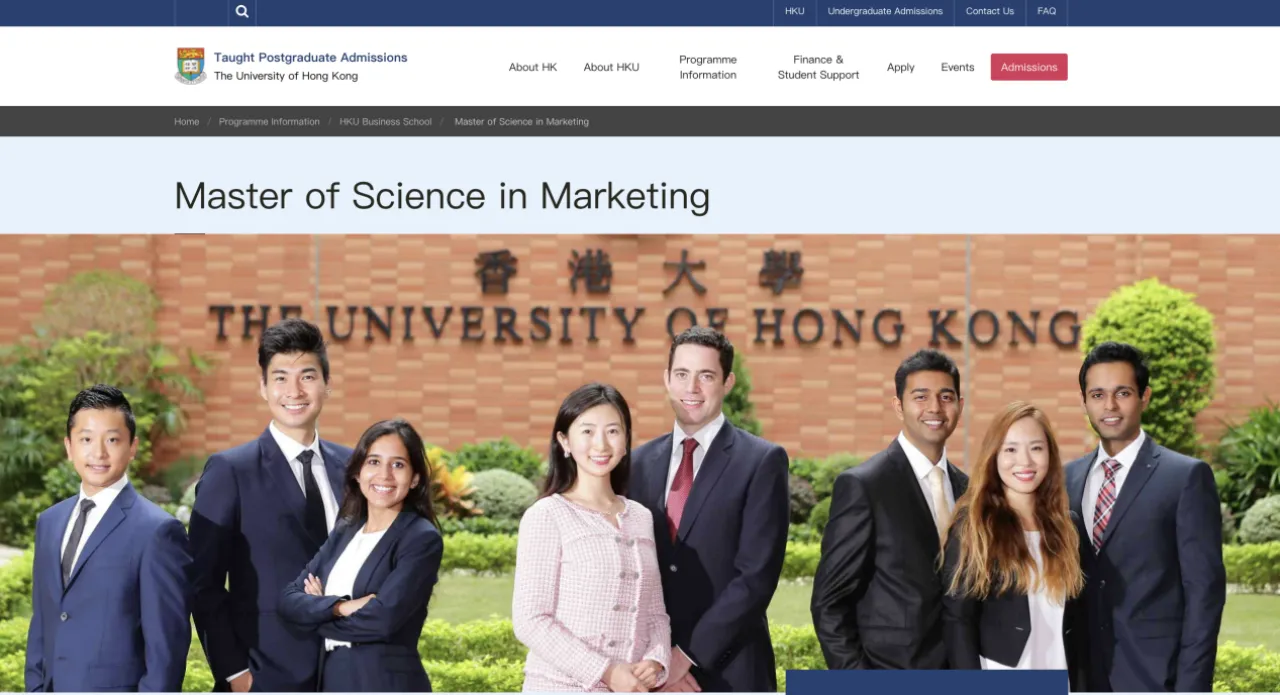Click the search magnifier icon
The height and width of the screenshot is (695, 1280).
(x=242, y=12)
